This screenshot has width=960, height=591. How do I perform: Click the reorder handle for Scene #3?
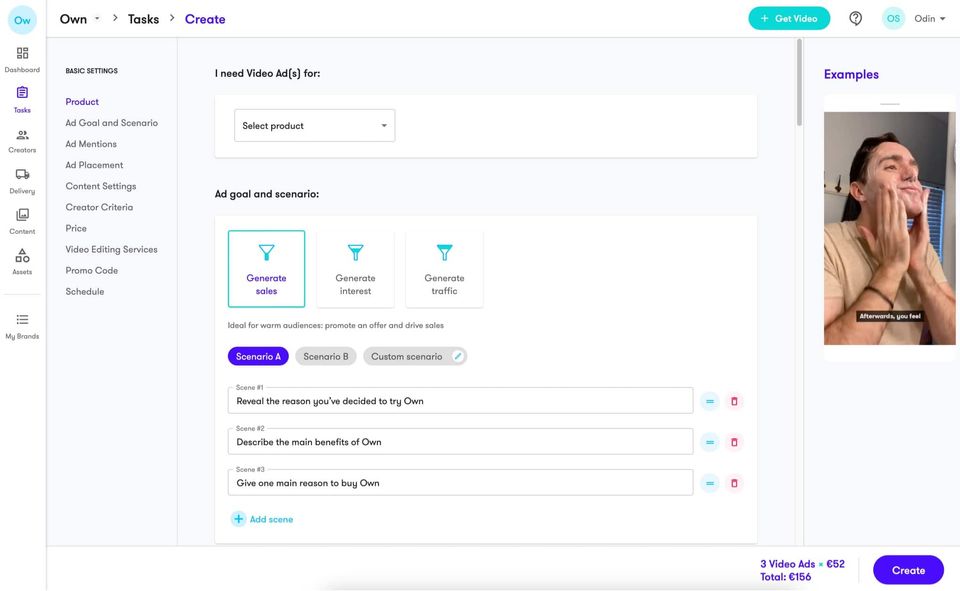(x=710, y=483)
